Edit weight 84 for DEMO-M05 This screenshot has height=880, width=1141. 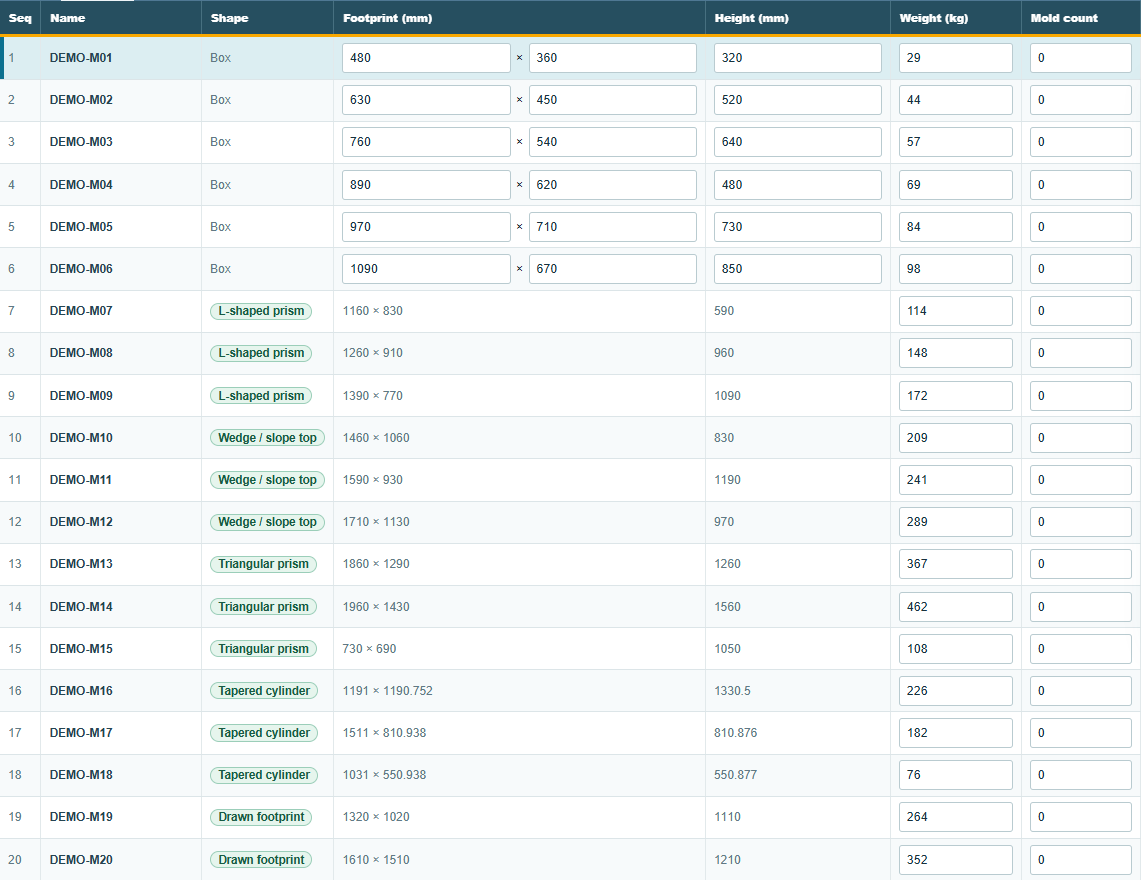pos(955,227)
